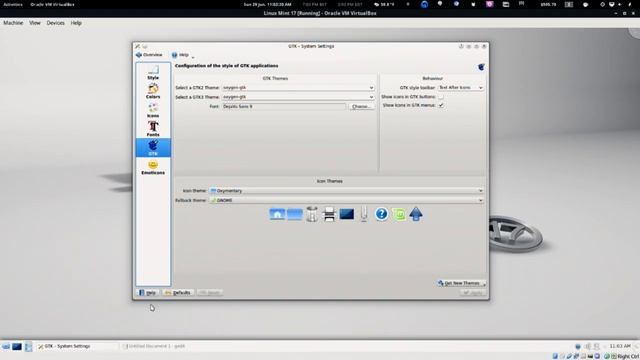Screen dimensions: 640x360
Task: Open the Style settings category
Action: pos(153,73)
